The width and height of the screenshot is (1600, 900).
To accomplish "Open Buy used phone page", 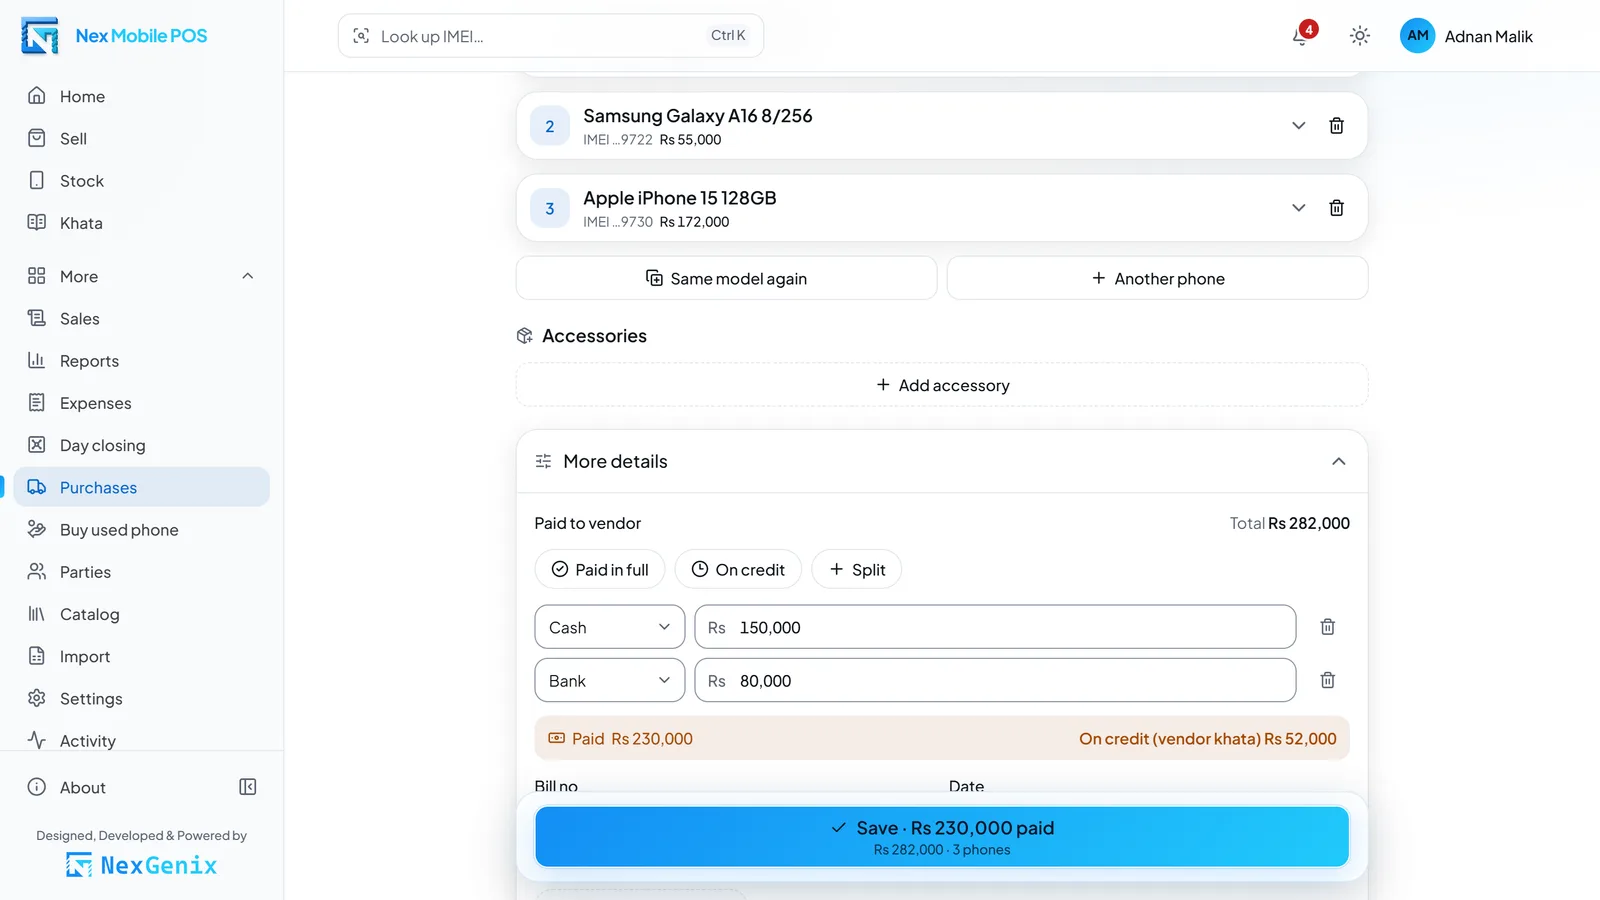I will tap(142, 529).
